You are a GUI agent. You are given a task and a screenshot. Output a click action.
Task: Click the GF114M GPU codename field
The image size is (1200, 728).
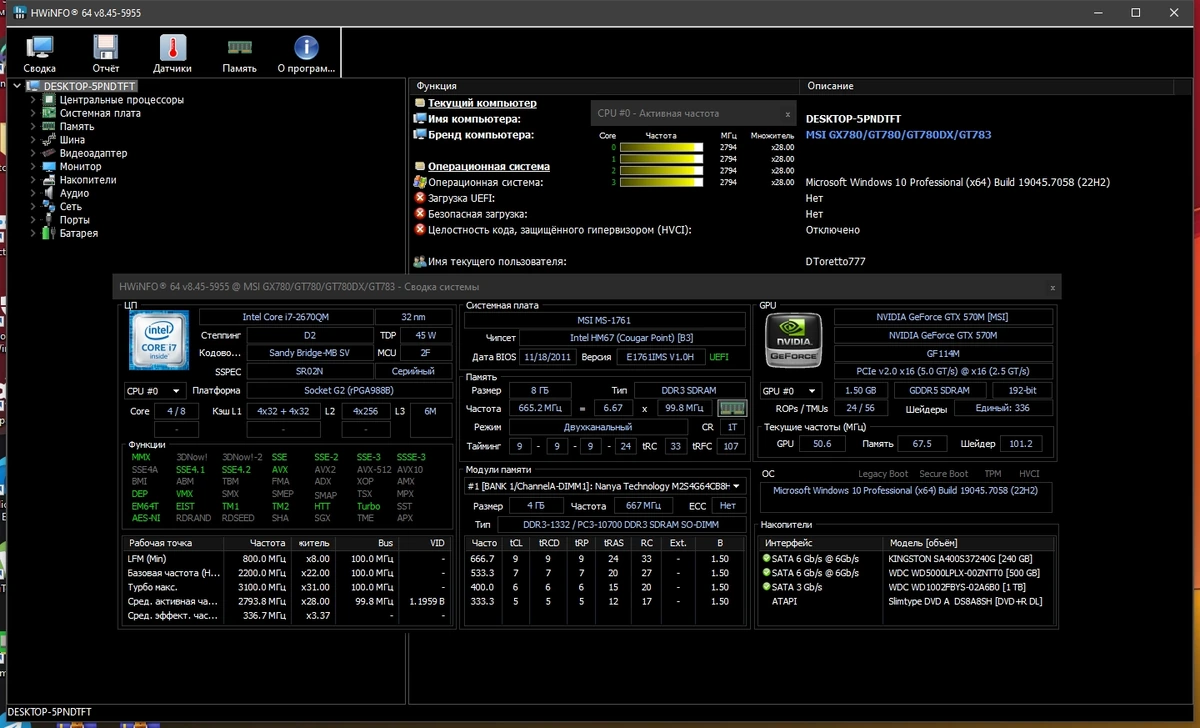pos(943,353)
